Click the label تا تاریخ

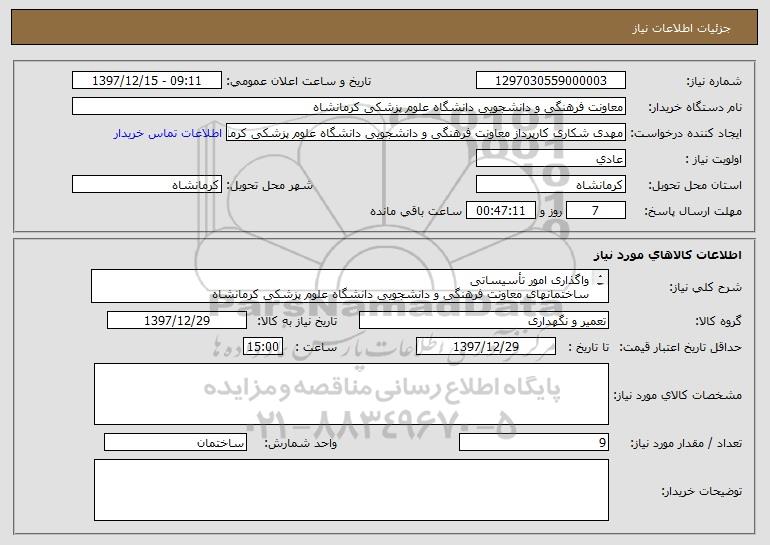coord(588,347)
